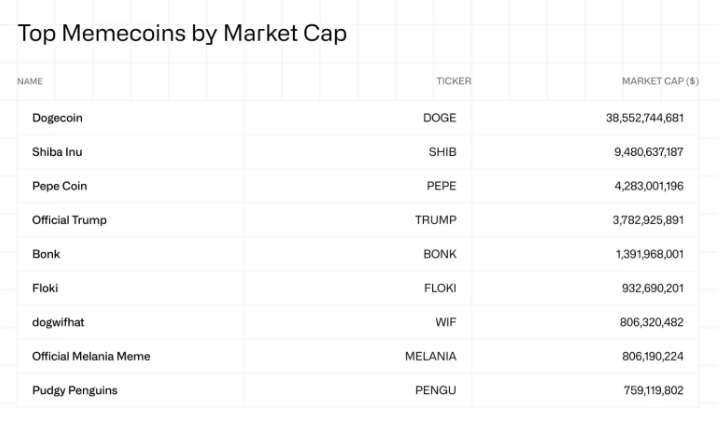The width and height of the screenshot is (725, 425).
Task: Select Dogecoin's market cap value 38,552,744,681
Action: pyautogui.click(x=644, y=118)
